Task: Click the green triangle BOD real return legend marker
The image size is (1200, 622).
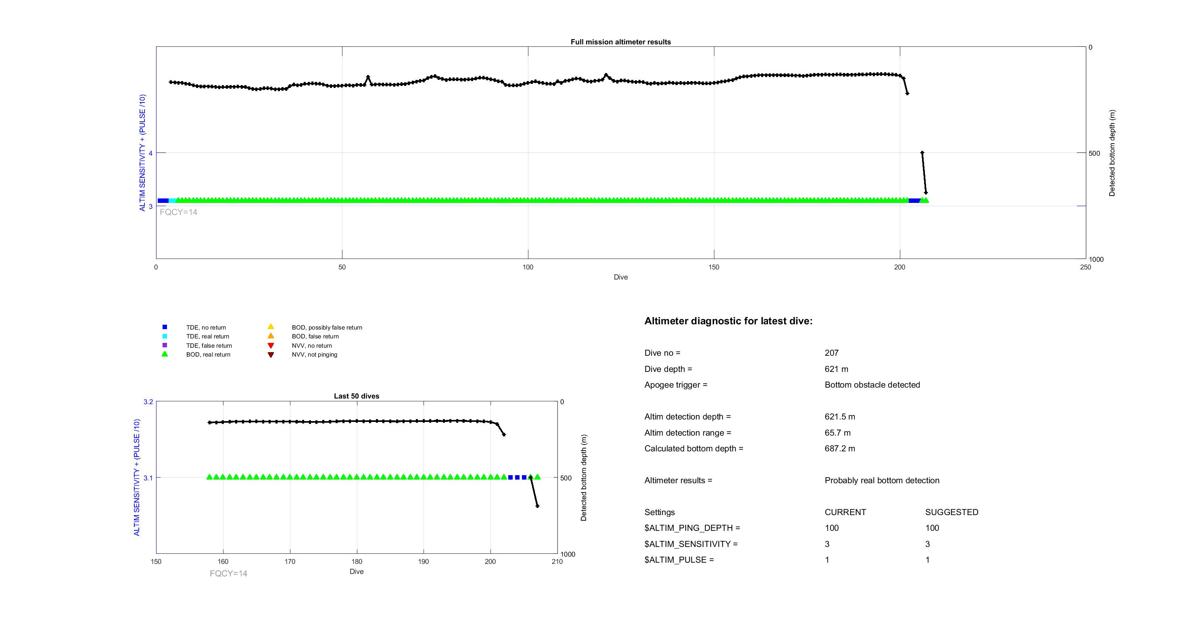Action: (x=164, y=354)
